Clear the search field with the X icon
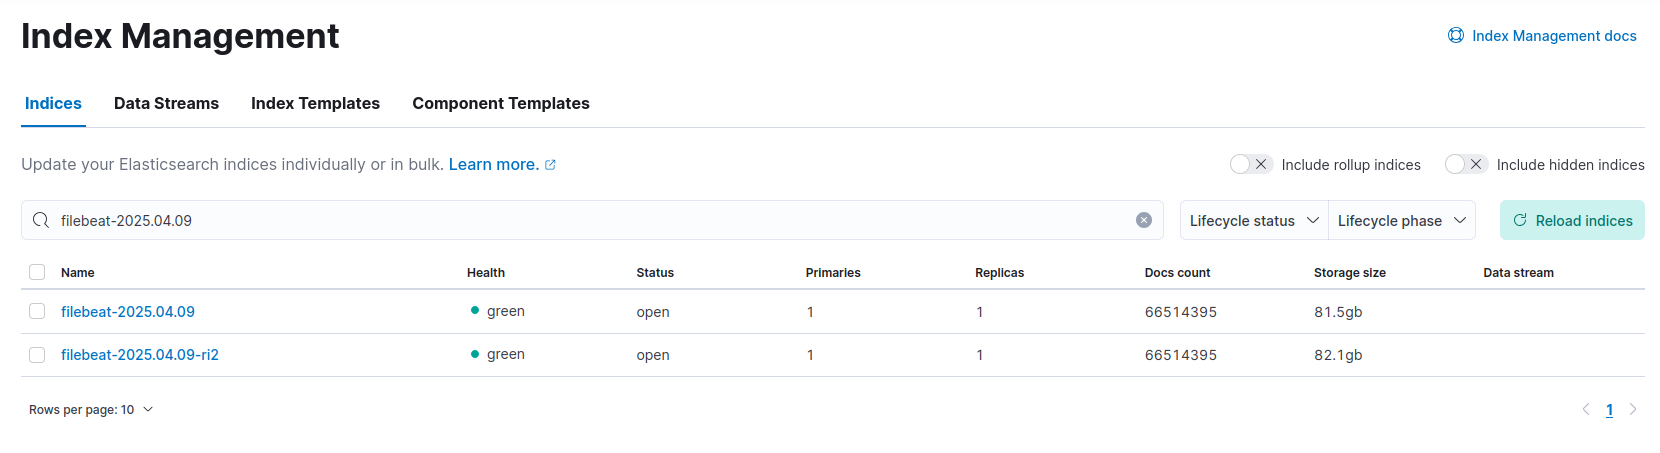Image resolution: width=1660 pixels, height=453 pixels. tap(1144, 220)
